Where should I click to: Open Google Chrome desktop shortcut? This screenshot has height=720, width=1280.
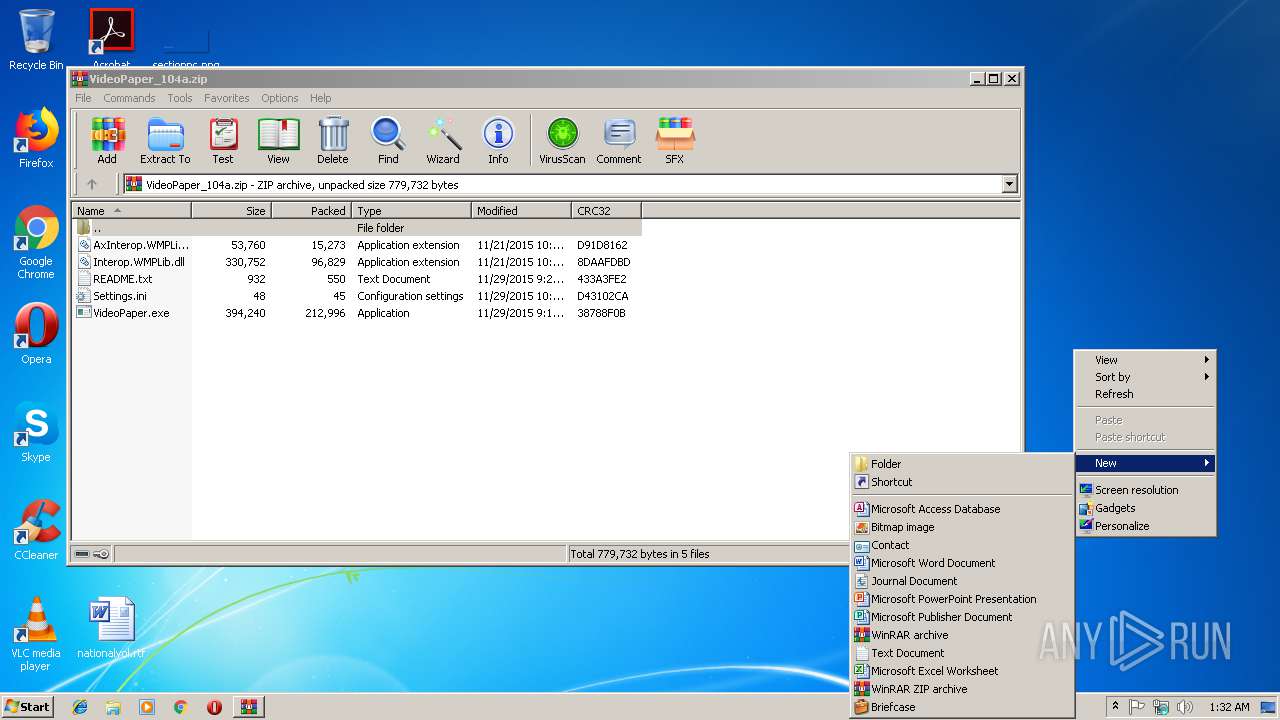[36, 242]
